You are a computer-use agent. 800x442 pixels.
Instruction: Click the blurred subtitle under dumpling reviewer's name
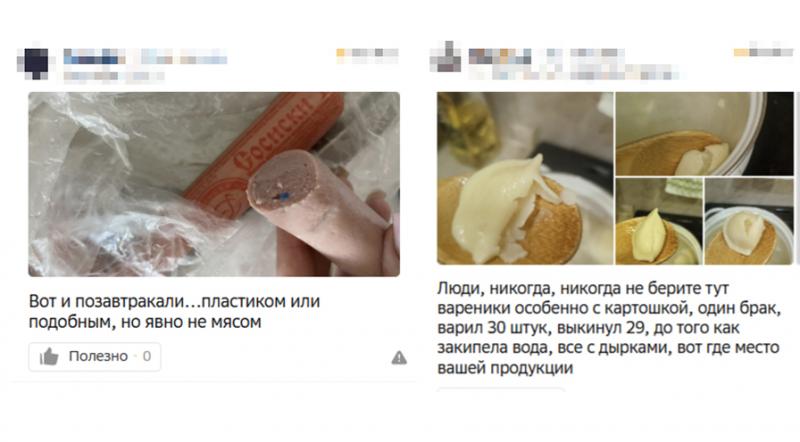[573, 72]
